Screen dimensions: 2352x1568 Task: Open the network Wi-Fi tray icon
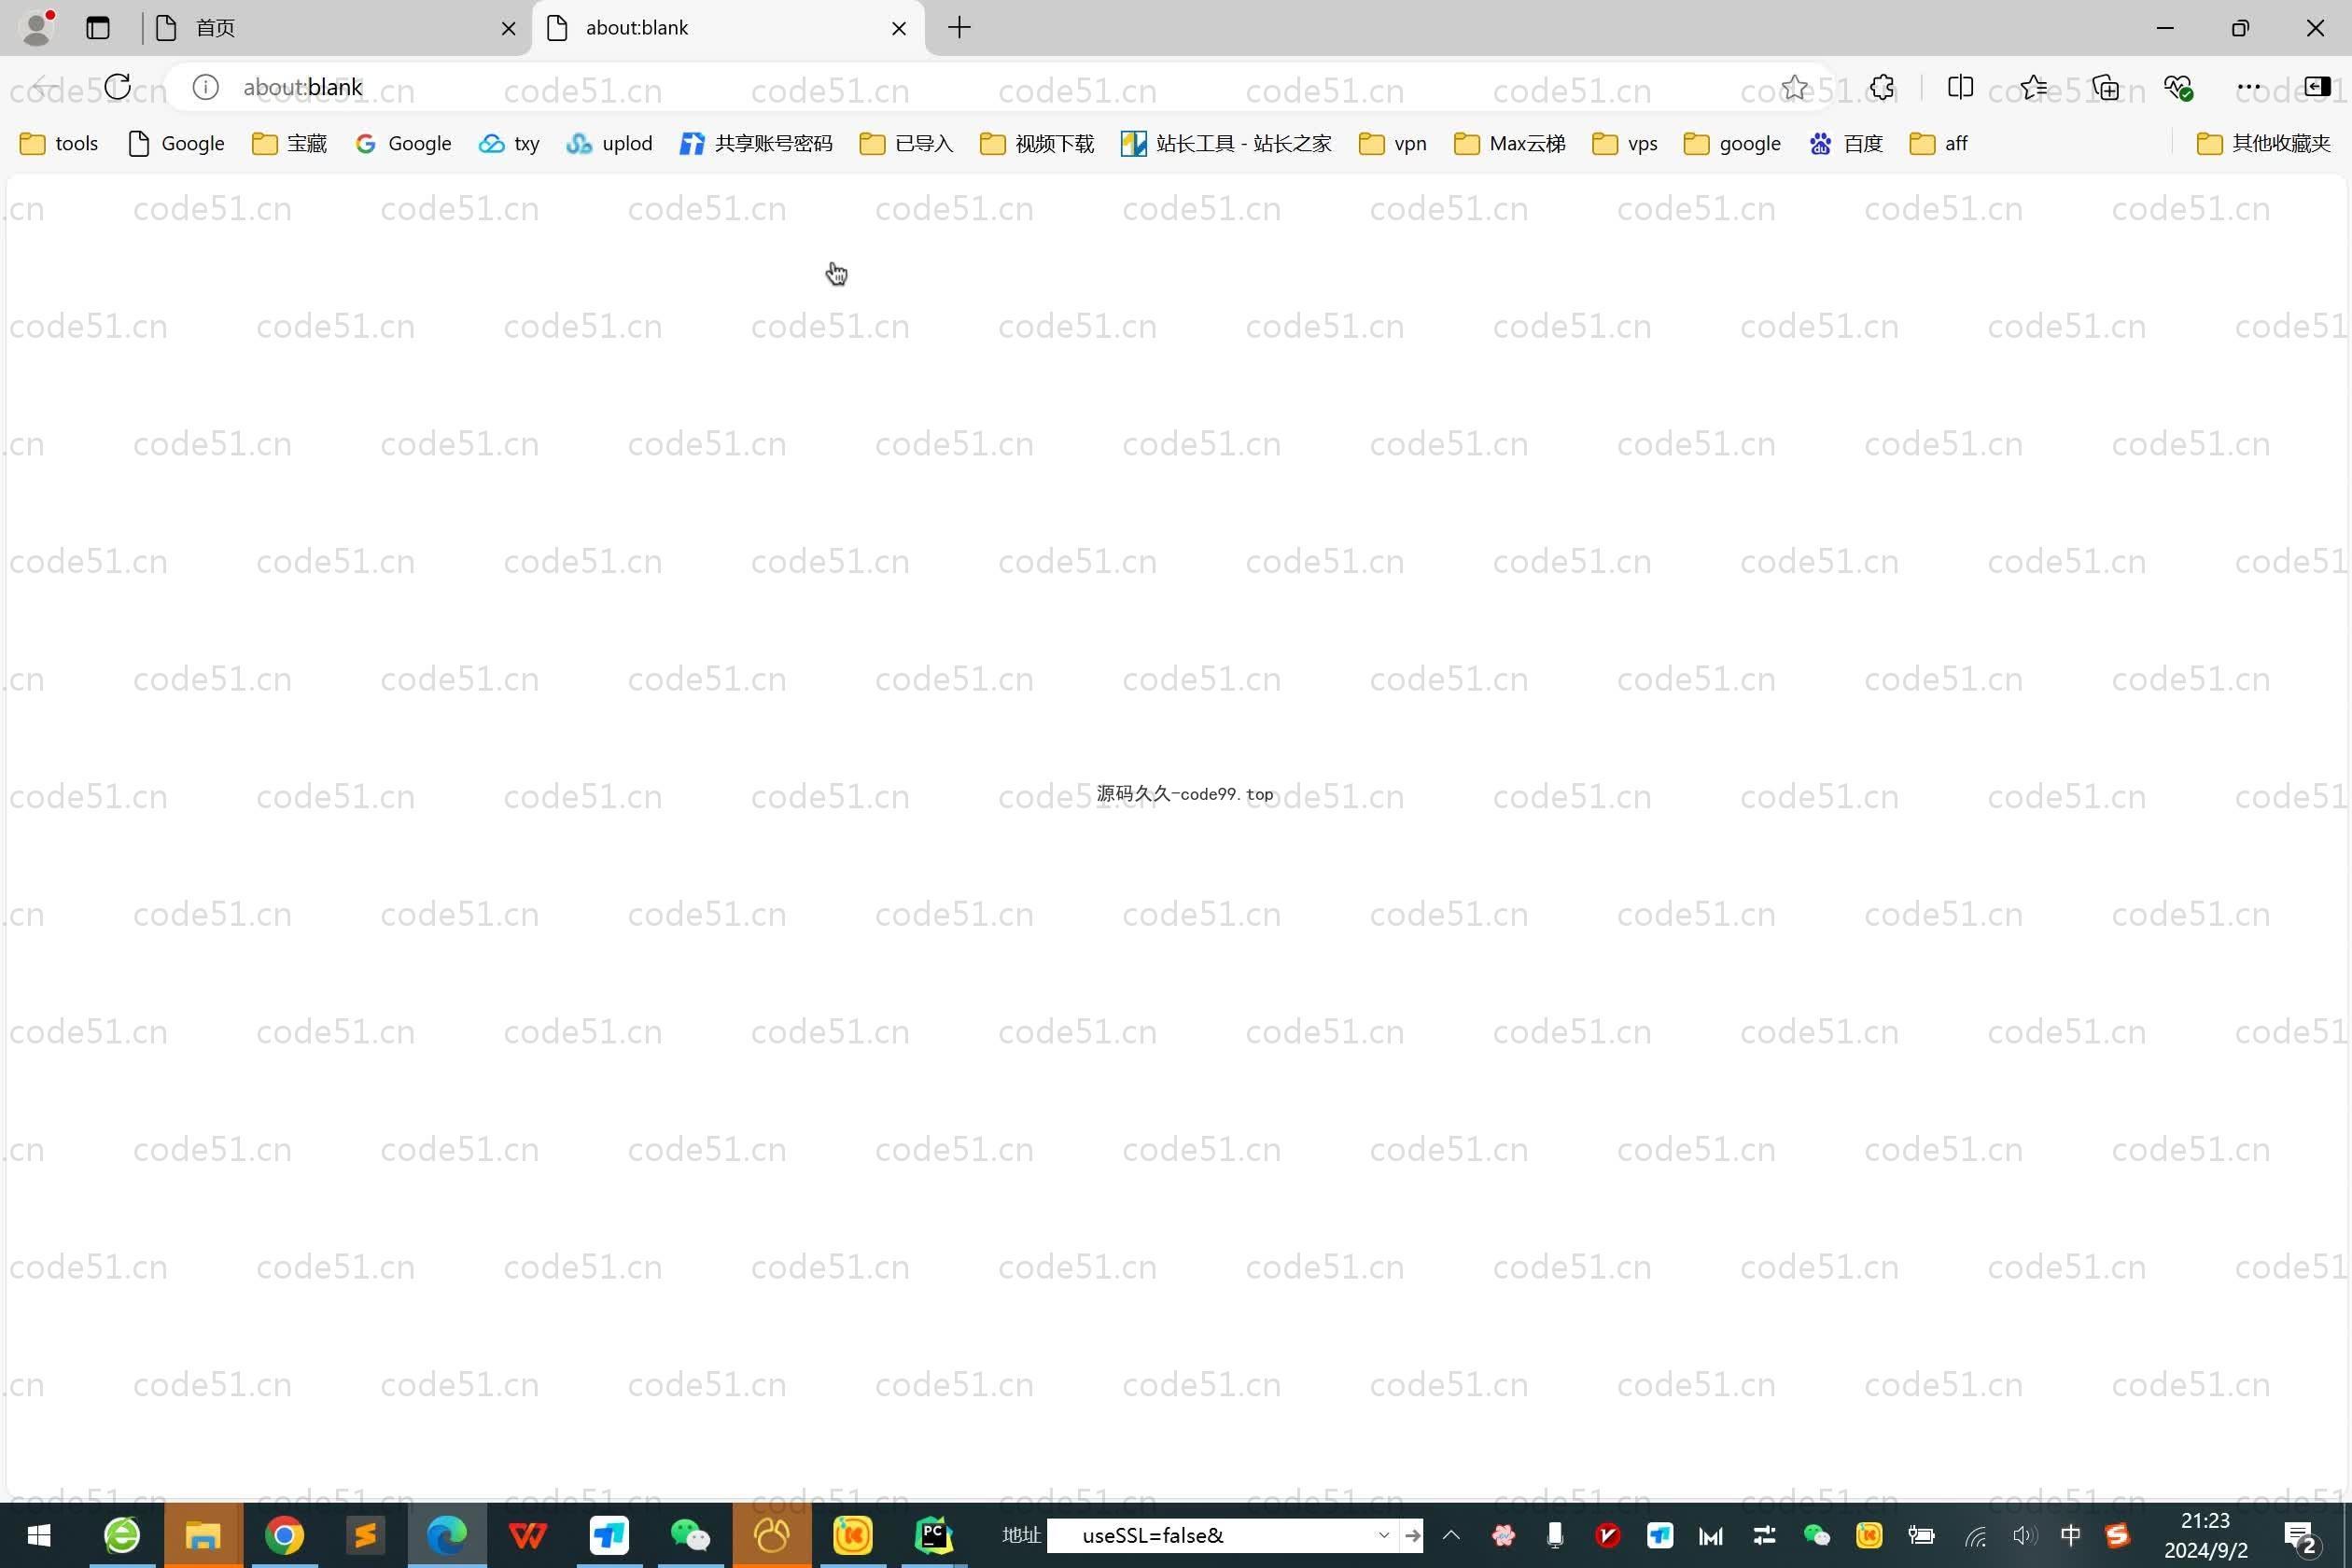click(x=1976, y=1535)
